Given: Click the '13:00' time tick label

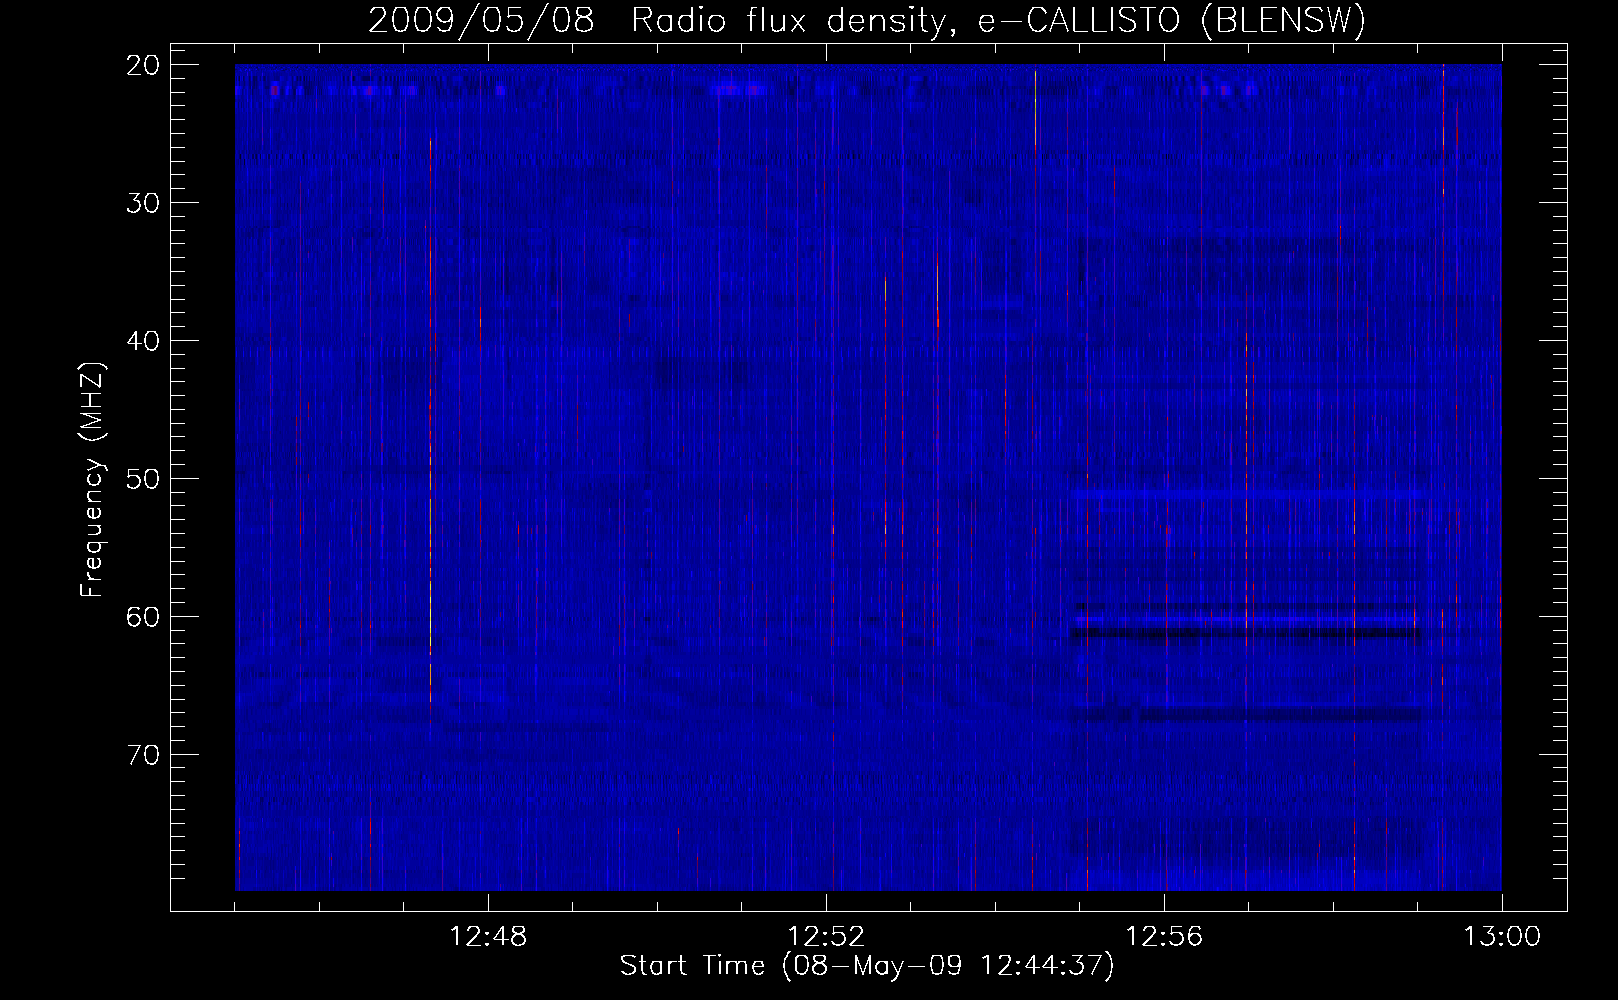Looking at the screenshot, I should pos(1502,937).
